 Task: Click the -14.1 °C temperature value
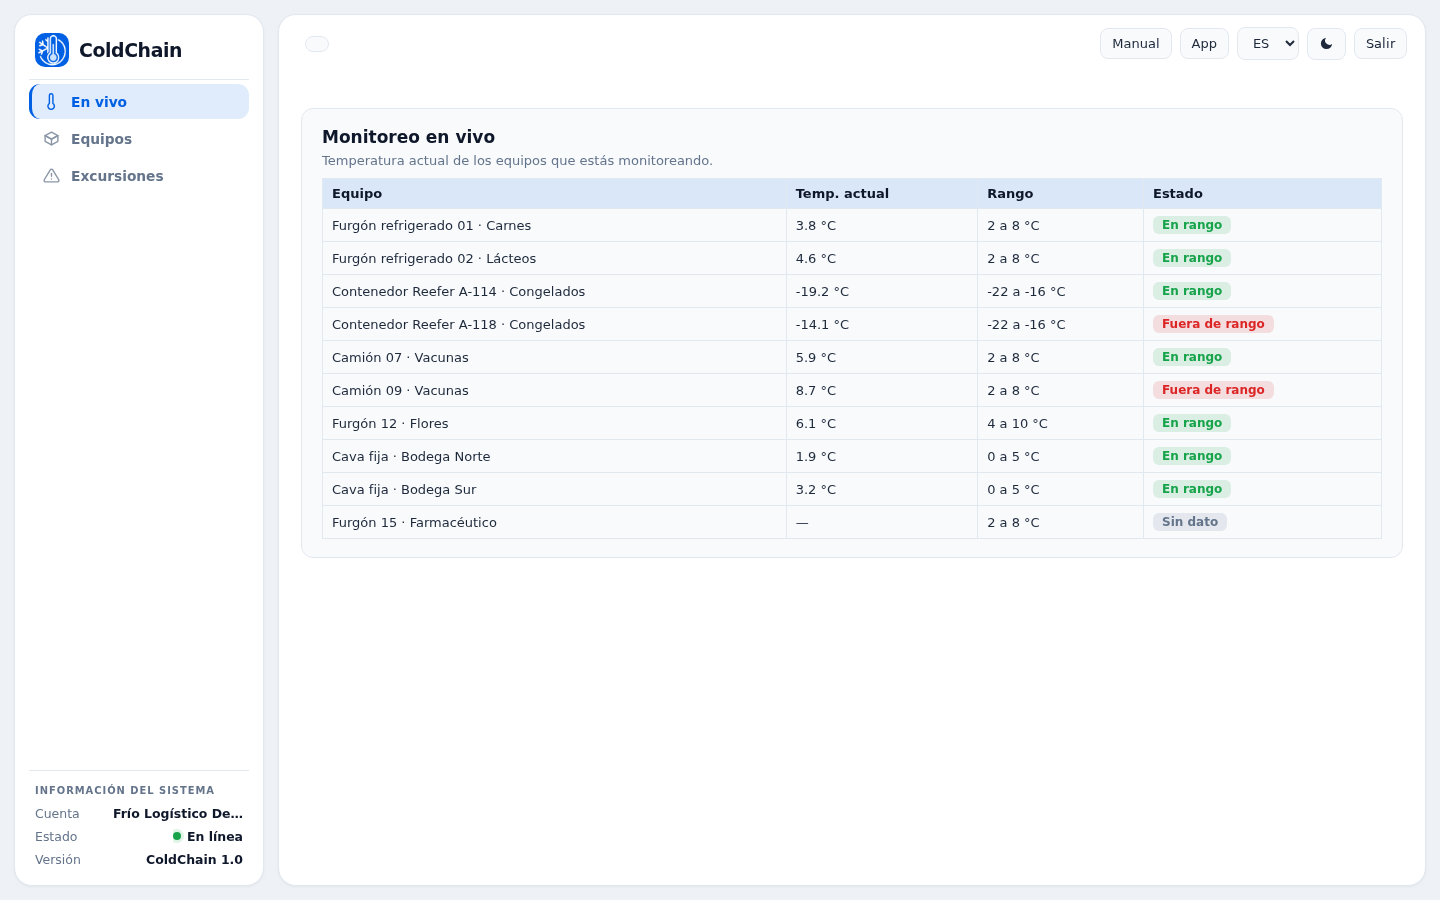[x=822, y=325]
